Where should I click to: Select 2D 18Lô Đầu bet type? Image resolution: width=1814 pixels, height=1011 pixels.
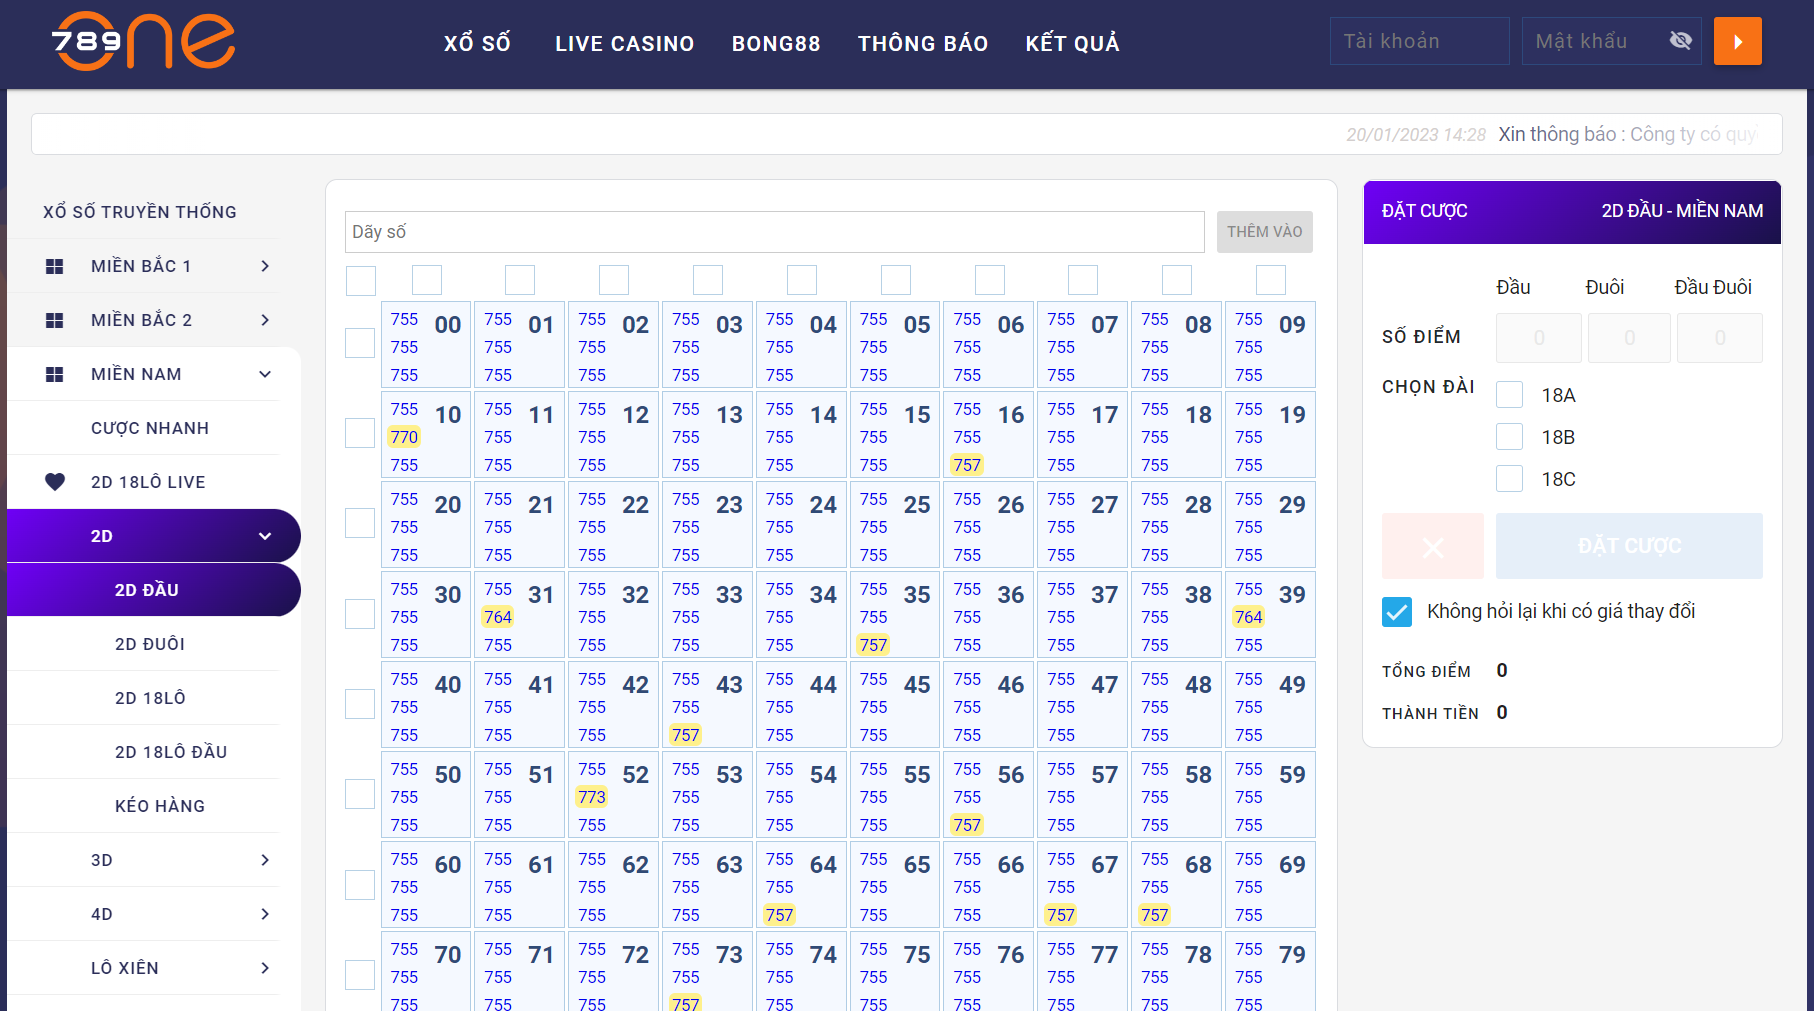pyautogui.click(x=171, y=752)
